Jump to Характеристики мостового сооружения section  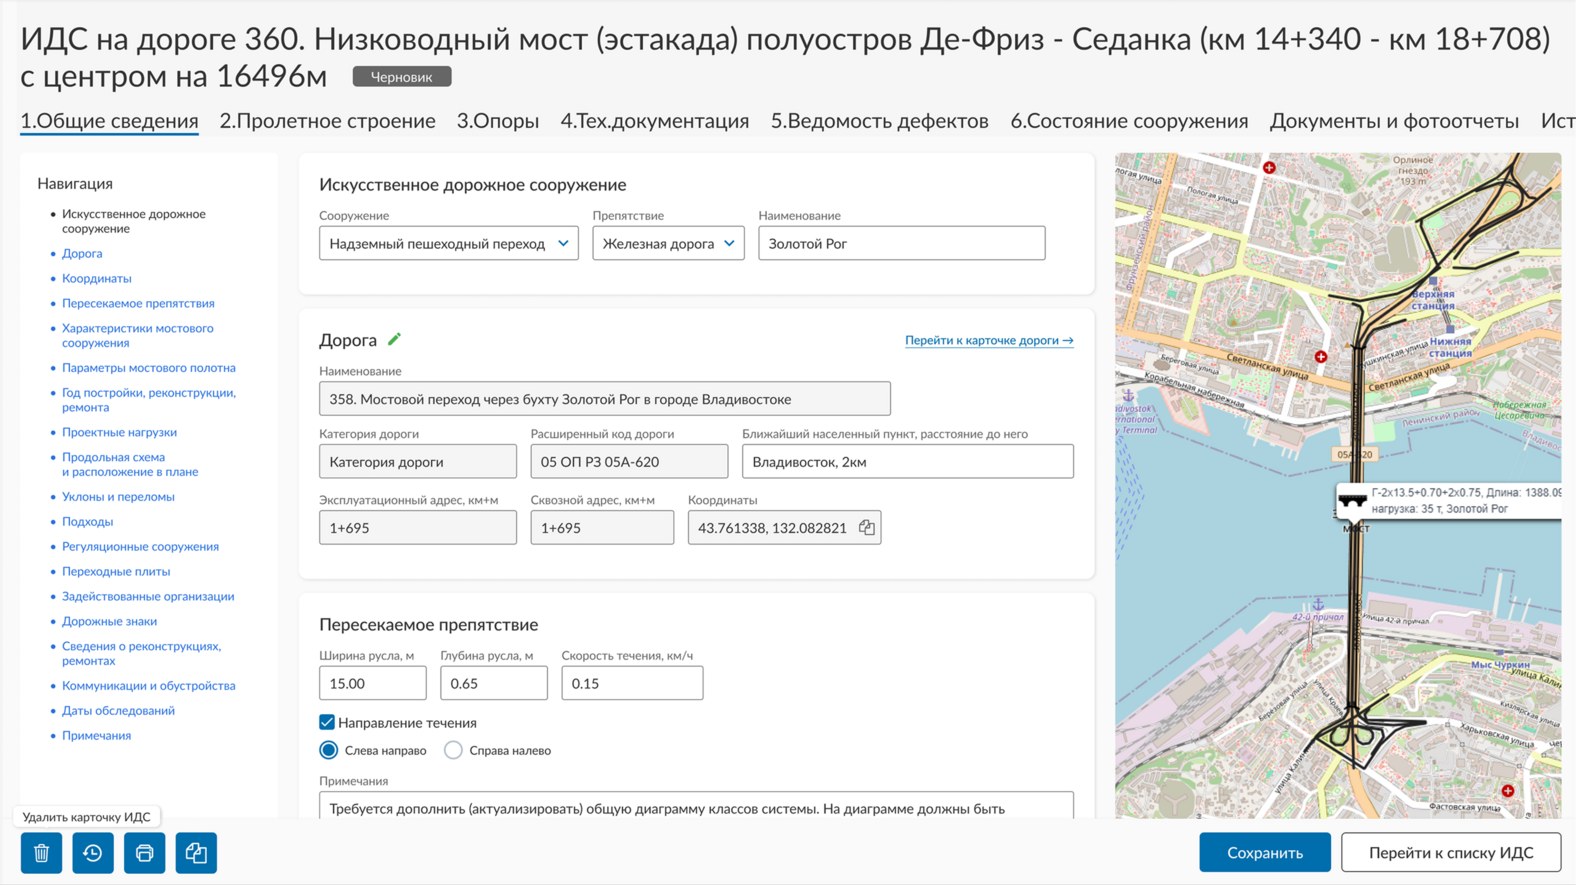coord(137,335)
